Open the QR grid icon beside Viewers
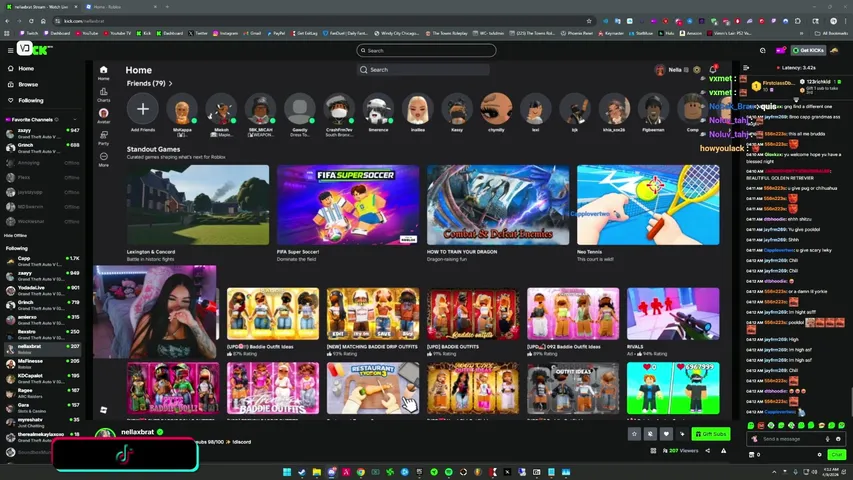Image resolution: width=853 pixels, height=480 pixels. click(653, 451)
